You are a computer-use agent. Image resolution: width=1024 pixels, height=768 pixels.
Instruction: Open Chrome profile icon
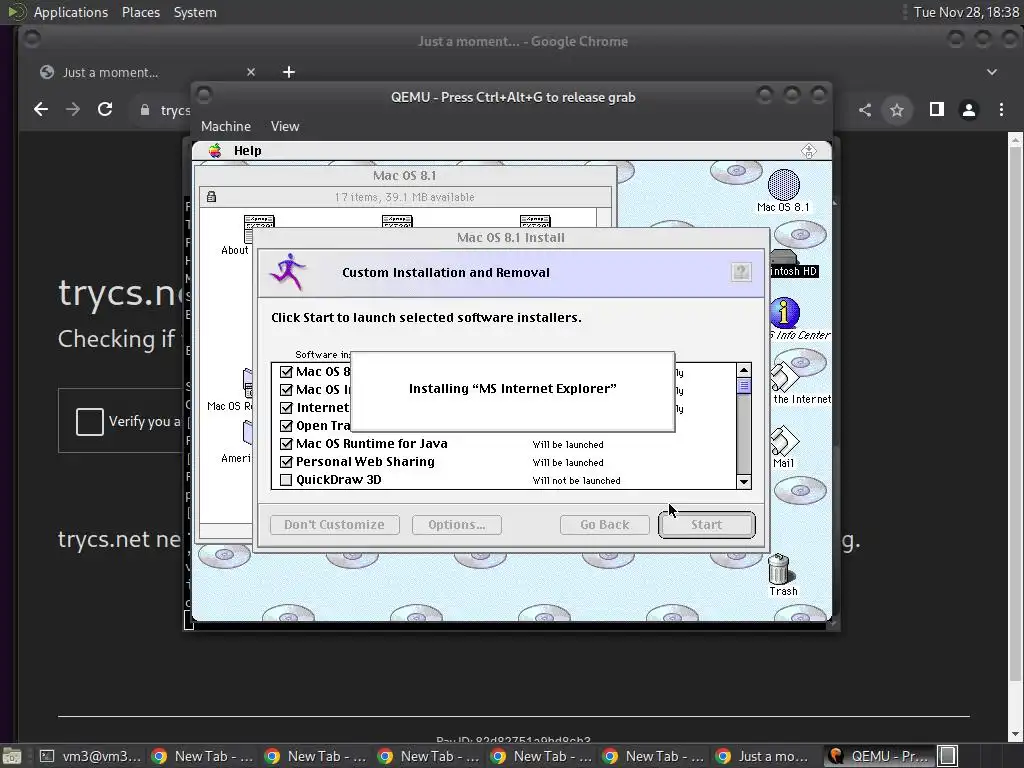click(968, 110)
